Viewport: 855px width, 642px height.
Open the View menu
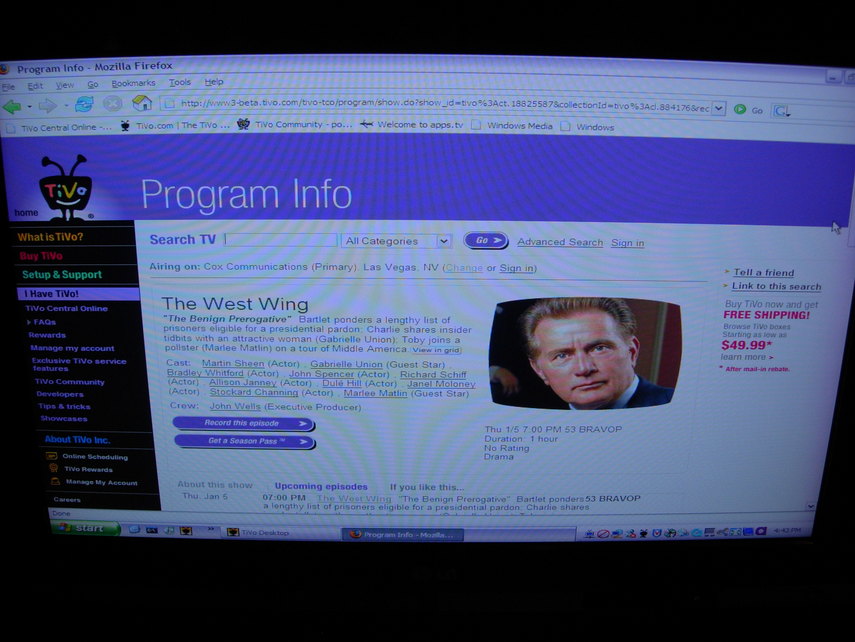pos(64,85)
